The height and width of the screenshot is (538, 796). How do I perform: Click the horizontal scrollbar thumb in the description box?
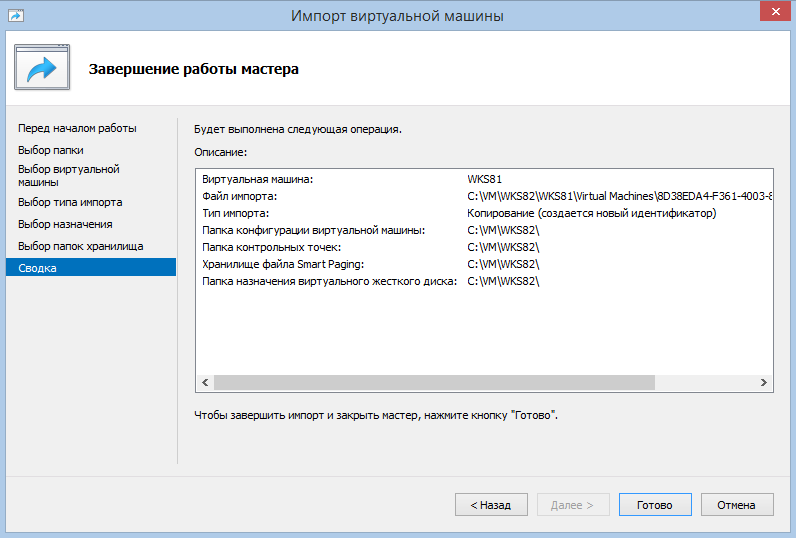pyautogui.click(x=434, y=383)
